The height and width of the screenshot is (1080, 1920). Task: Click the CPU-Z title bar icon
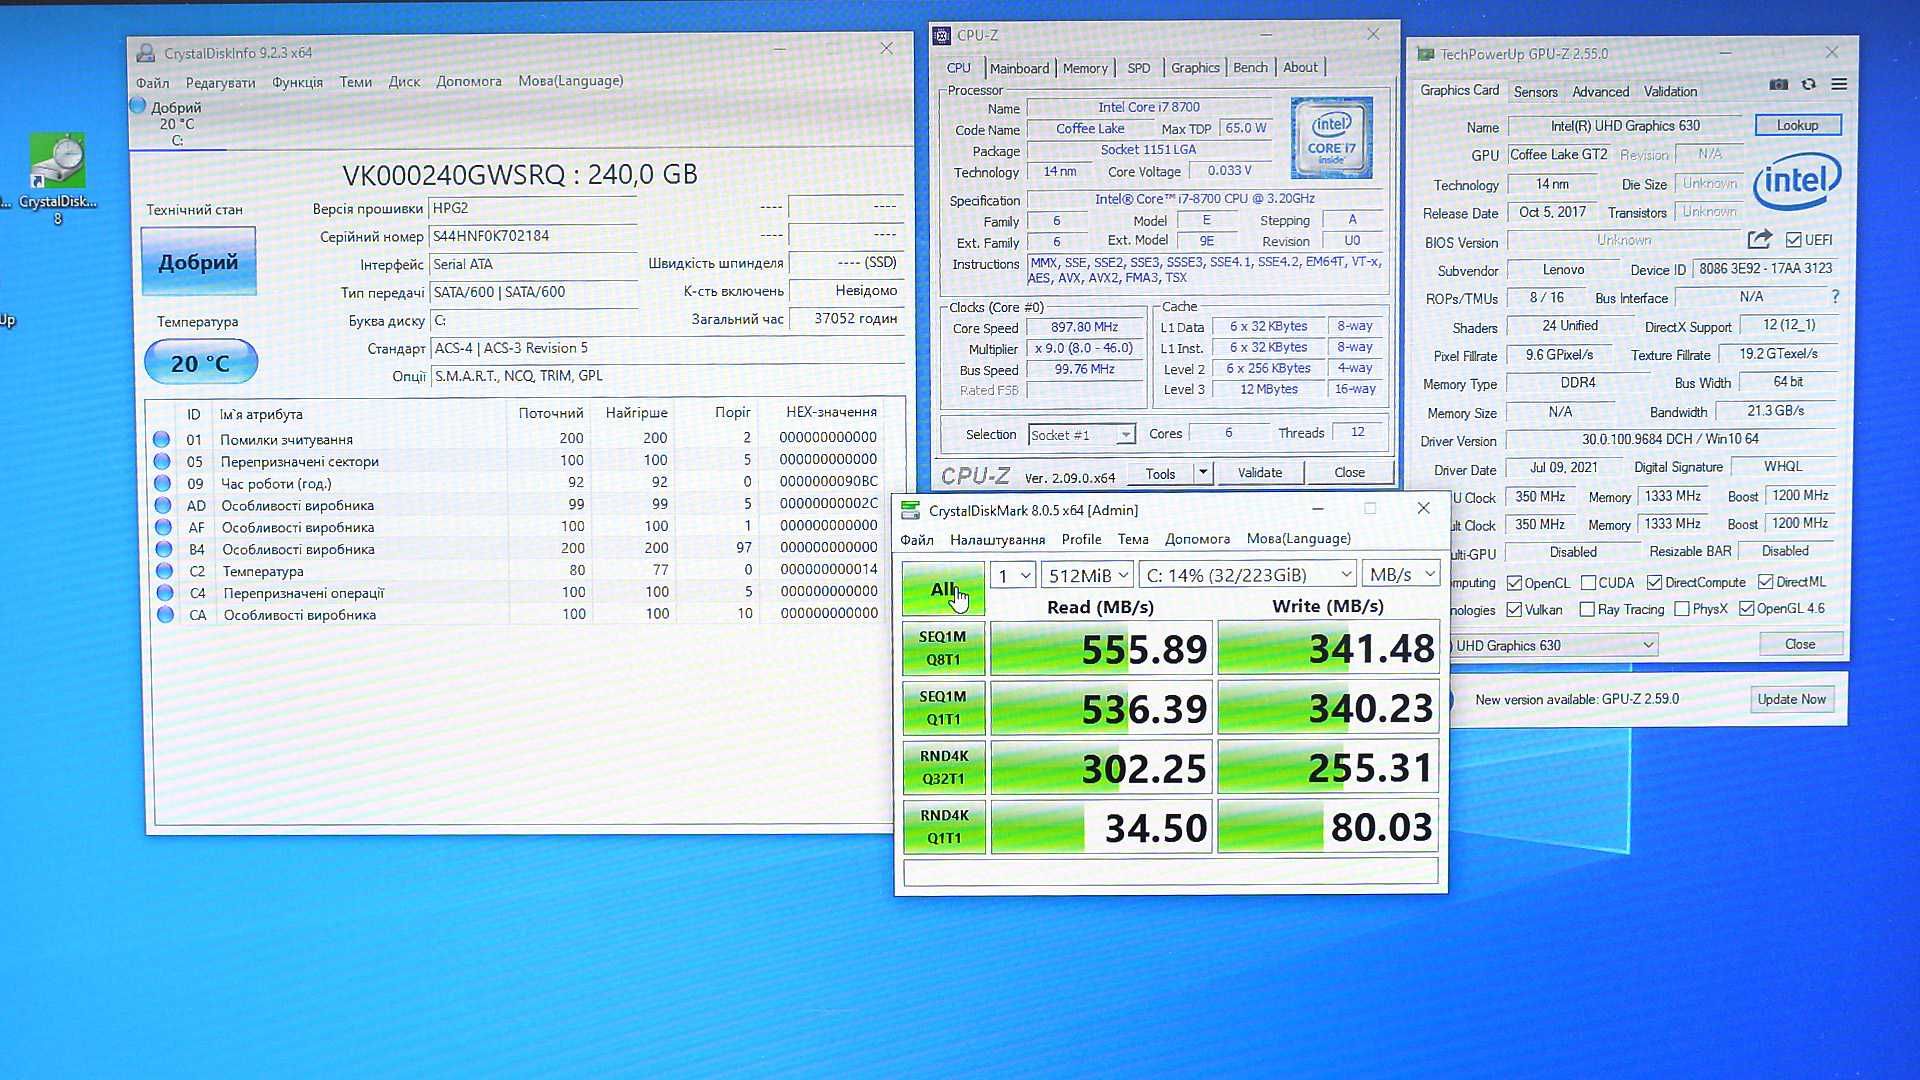941,36
